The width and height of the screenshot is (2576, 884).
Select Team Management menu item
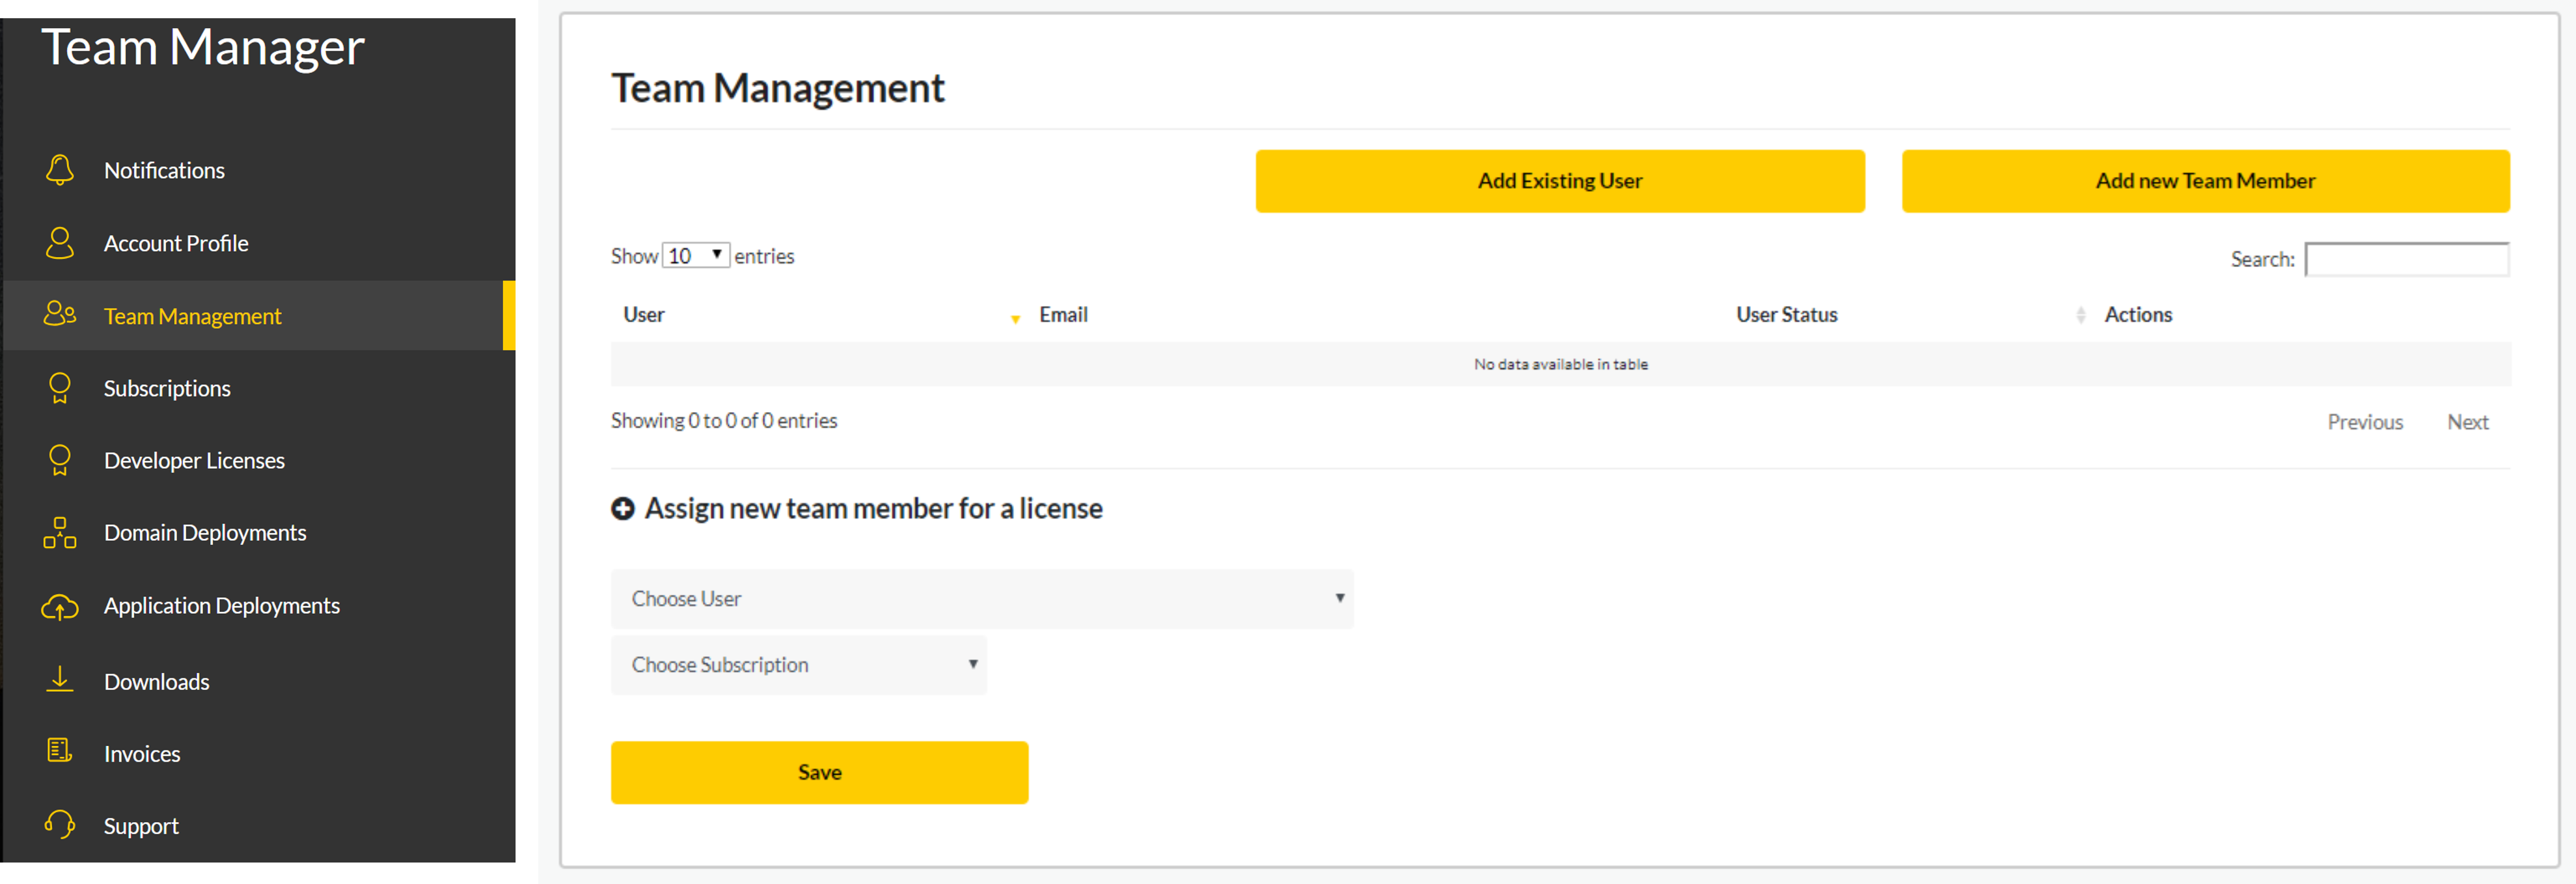[x=192, y=317]
